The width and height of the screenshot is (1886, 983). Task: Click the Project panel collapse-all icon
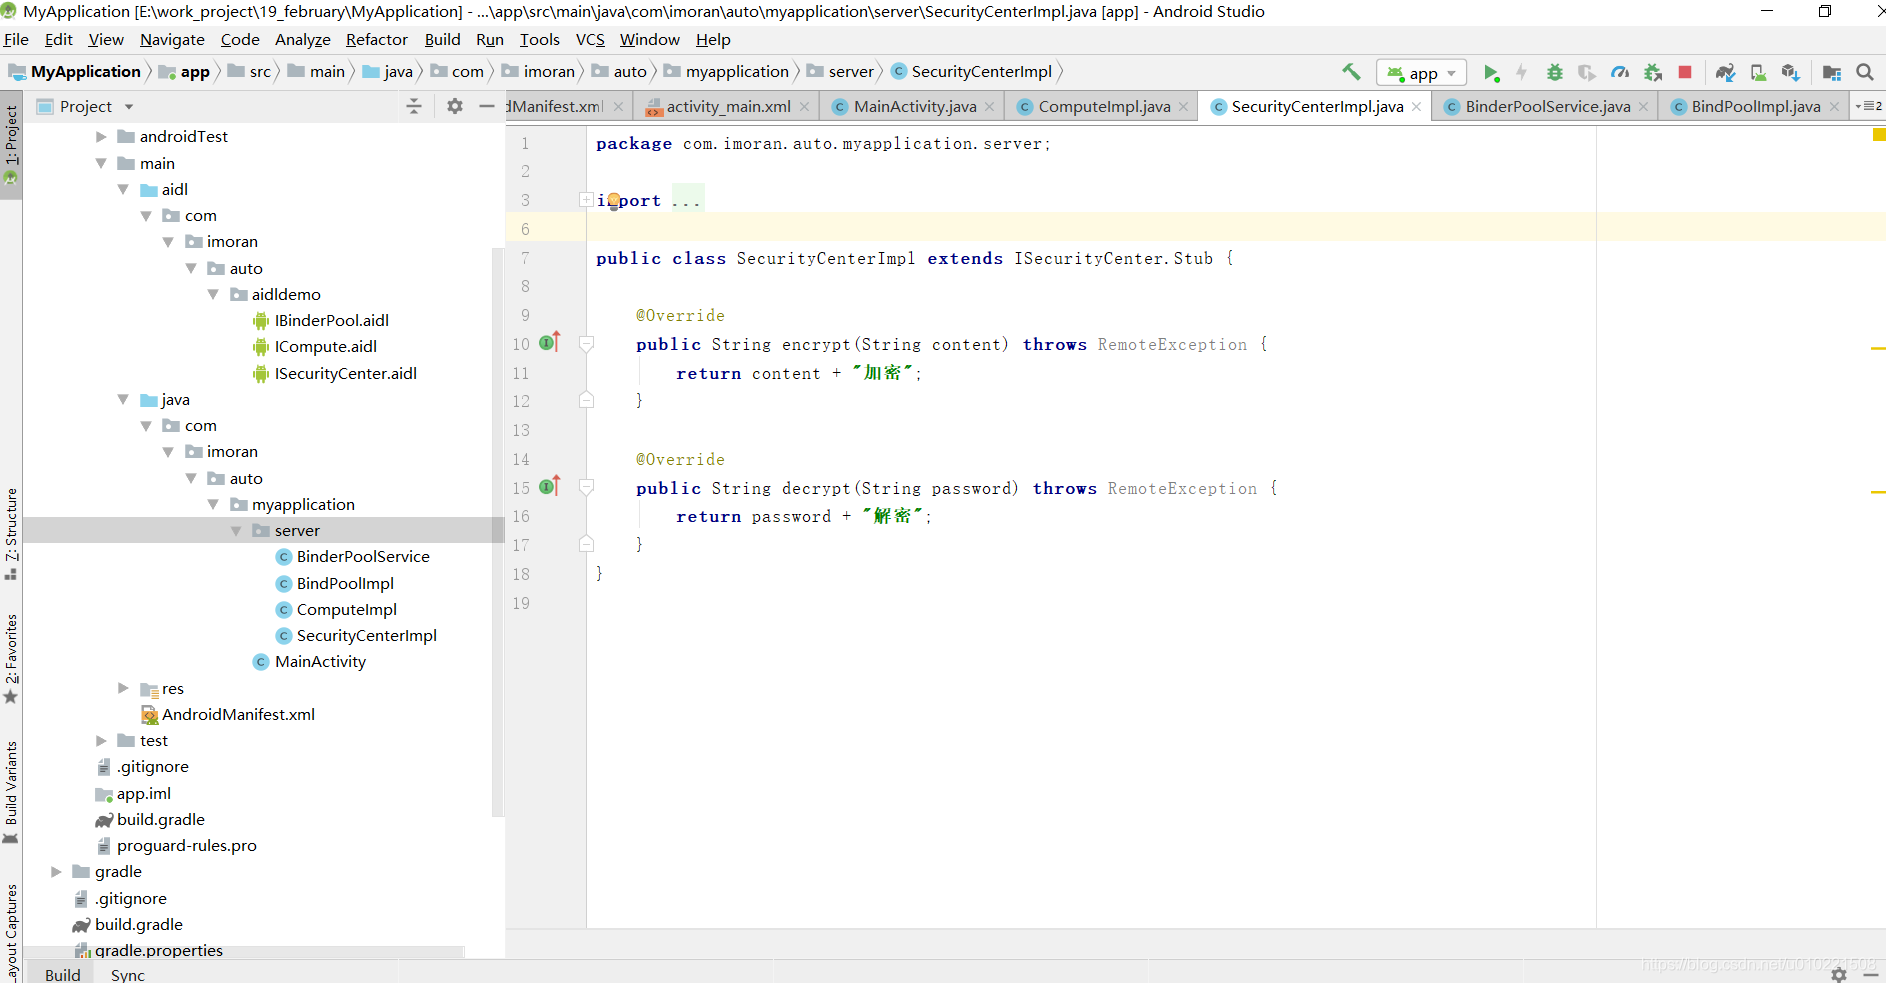tap(414, 106)
